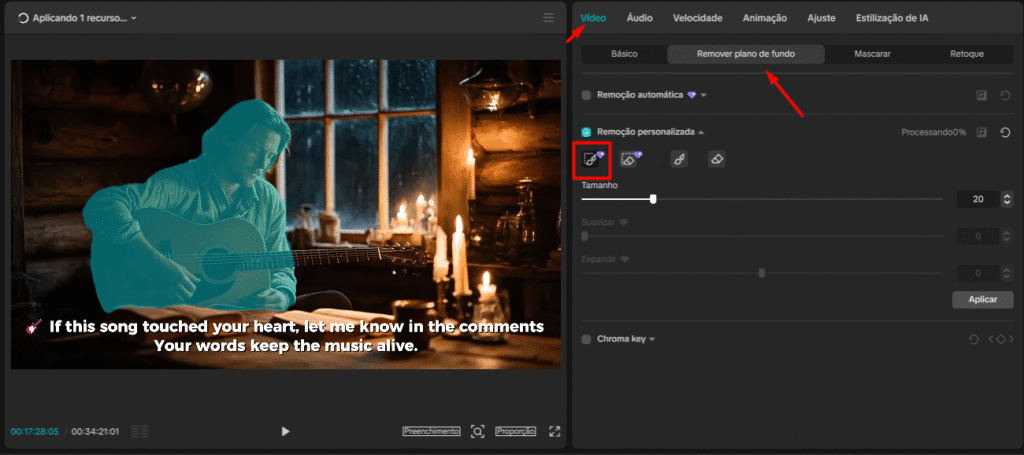The height and width of the screenshot is (455, 1024).
Task: Enable the Chroma key checkbox
Action: click(x=587, y=339)
